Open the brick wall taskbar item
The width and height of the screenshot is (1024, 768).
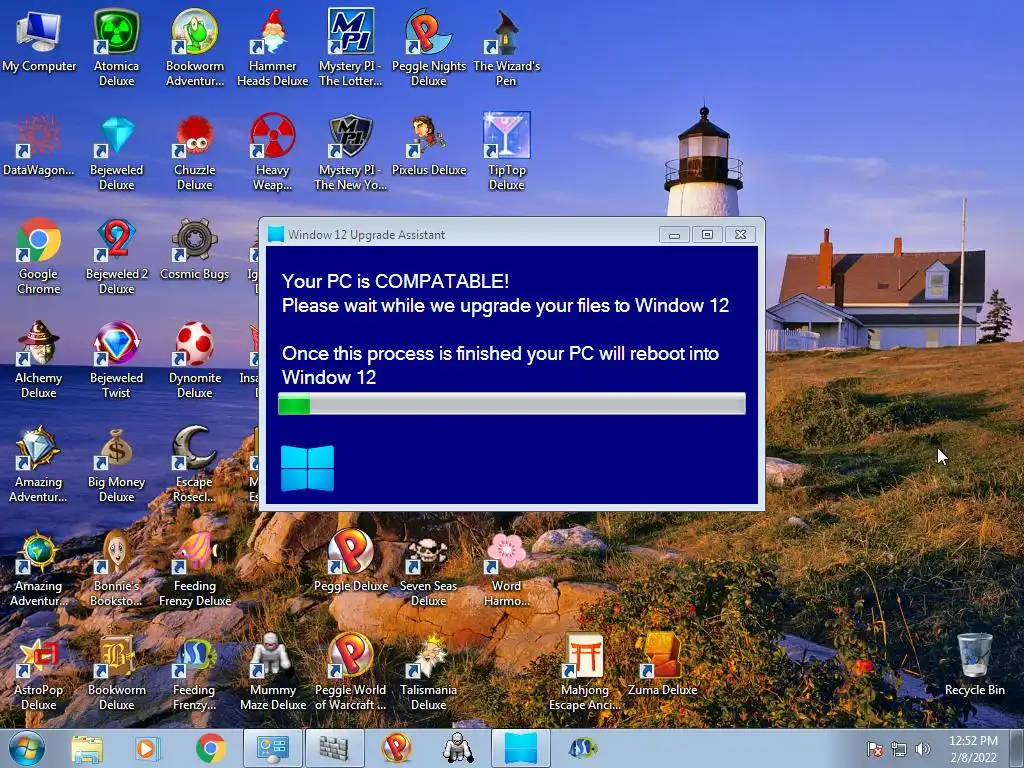point(334,748)
